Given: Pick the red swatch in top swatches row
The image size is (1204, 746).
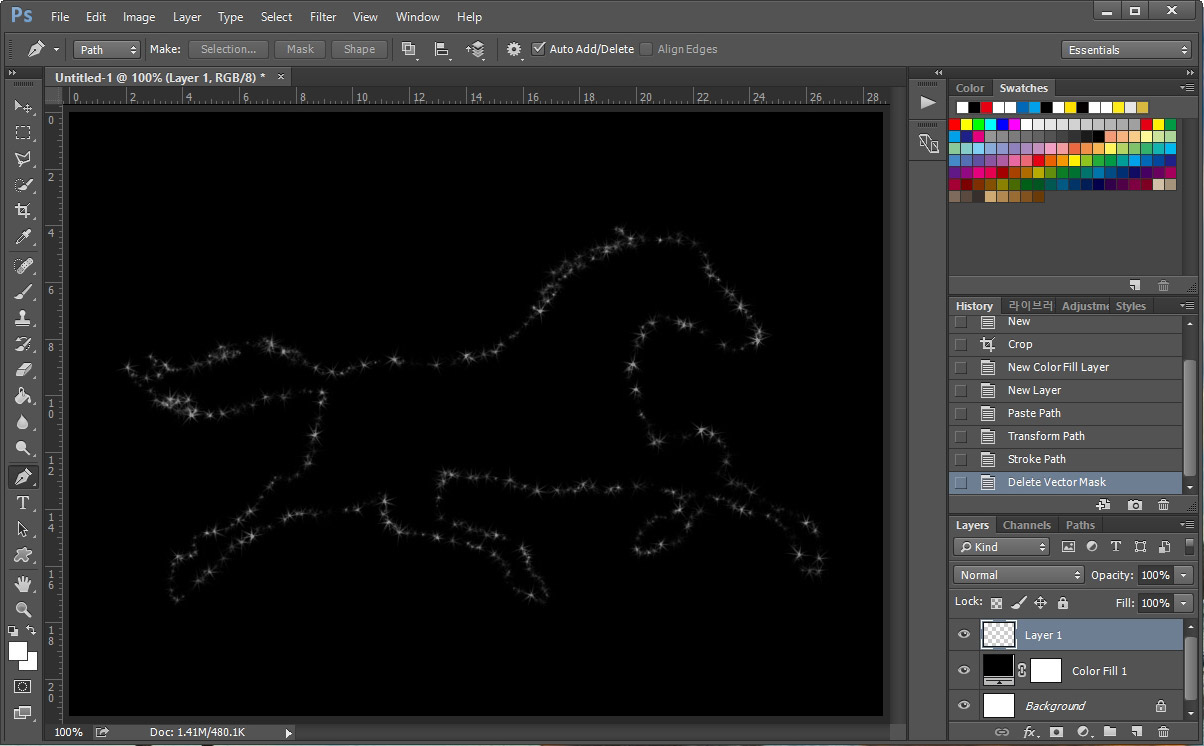Looking at the screenshot, I should coord(986,107).
